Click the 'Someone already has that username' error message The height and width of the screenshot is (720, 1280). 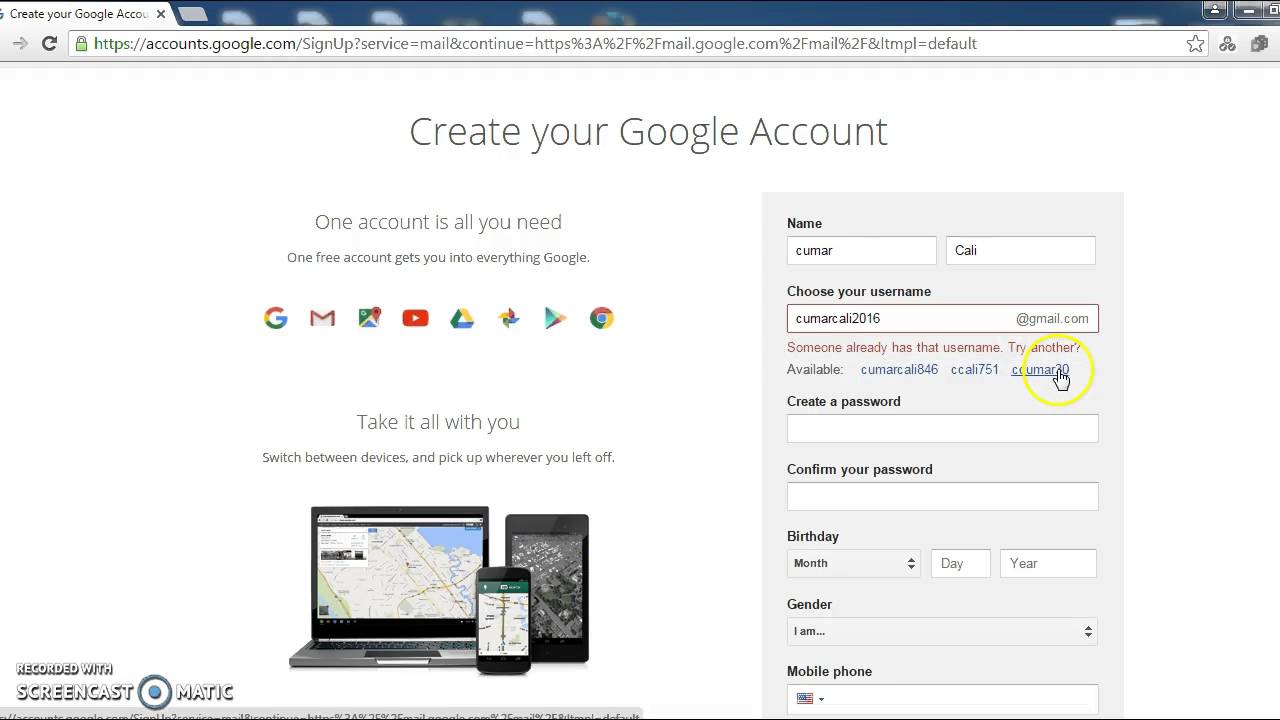click(934, 347)
